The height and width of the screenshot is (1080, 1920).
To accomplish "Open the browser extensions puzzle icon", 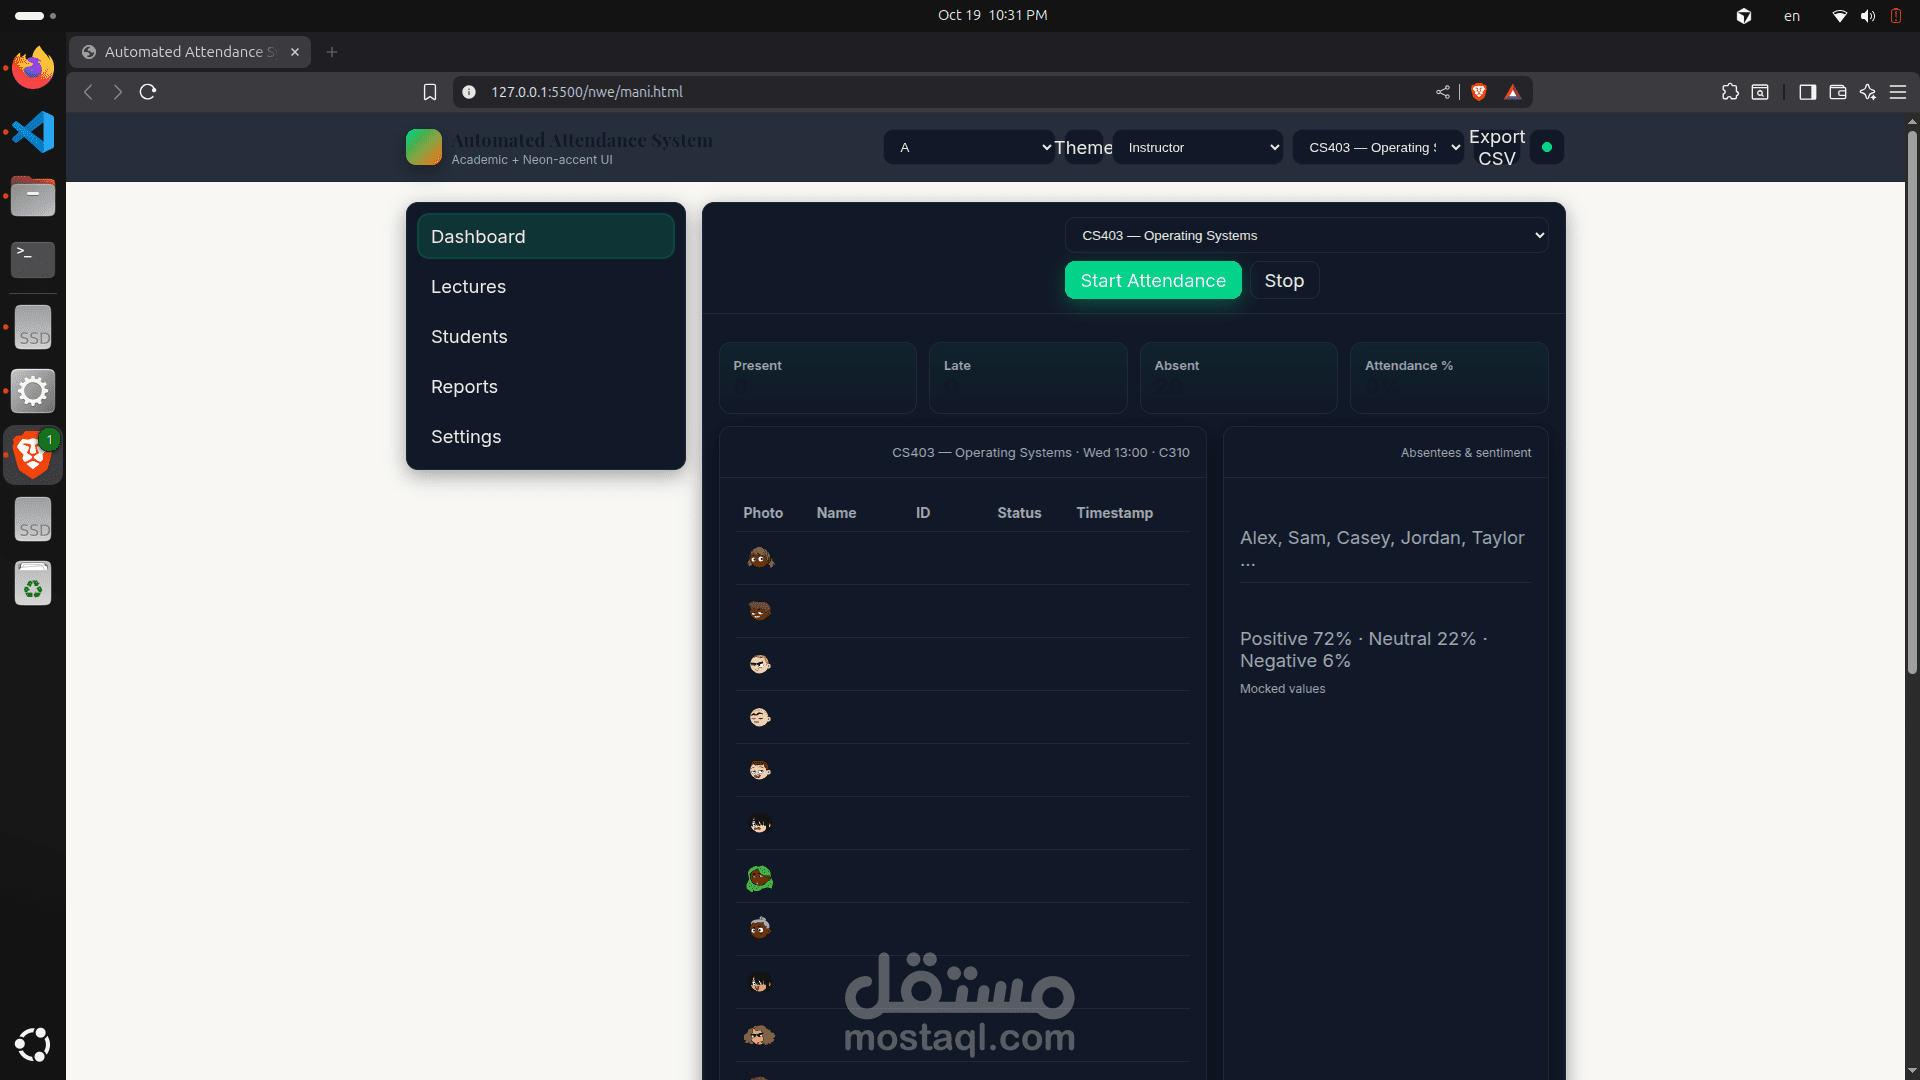I will (1732, 92).
